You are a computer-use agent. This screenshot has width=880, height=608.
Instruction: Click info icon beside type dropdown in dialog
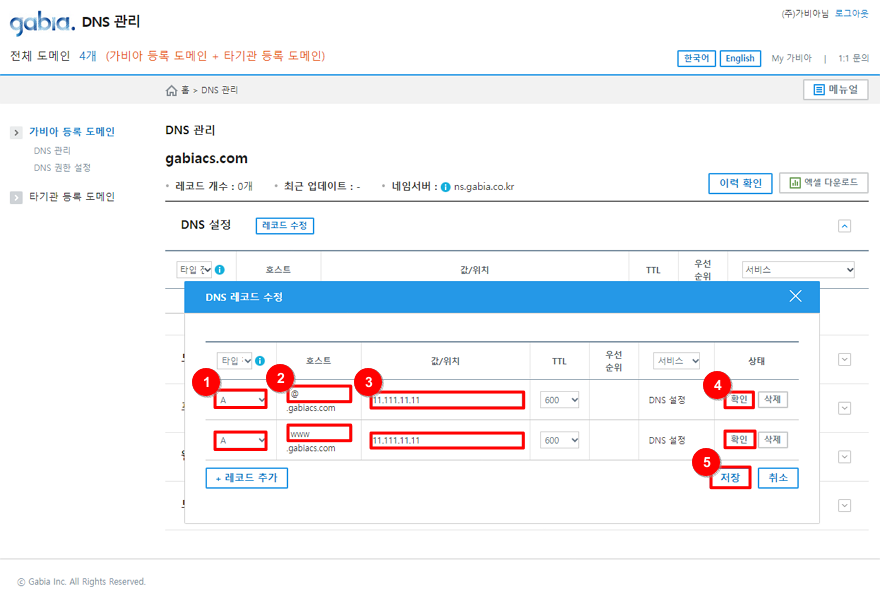259,361
